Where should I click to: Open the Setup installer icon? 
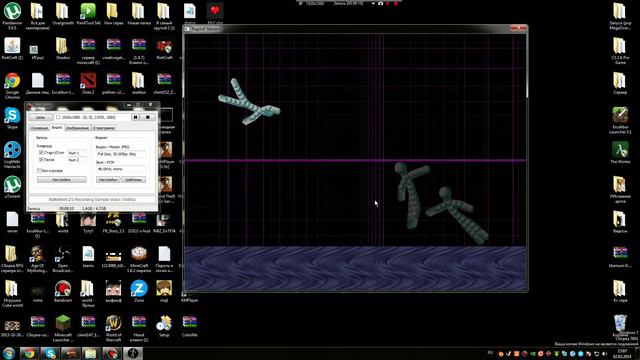tap(164, 323)
